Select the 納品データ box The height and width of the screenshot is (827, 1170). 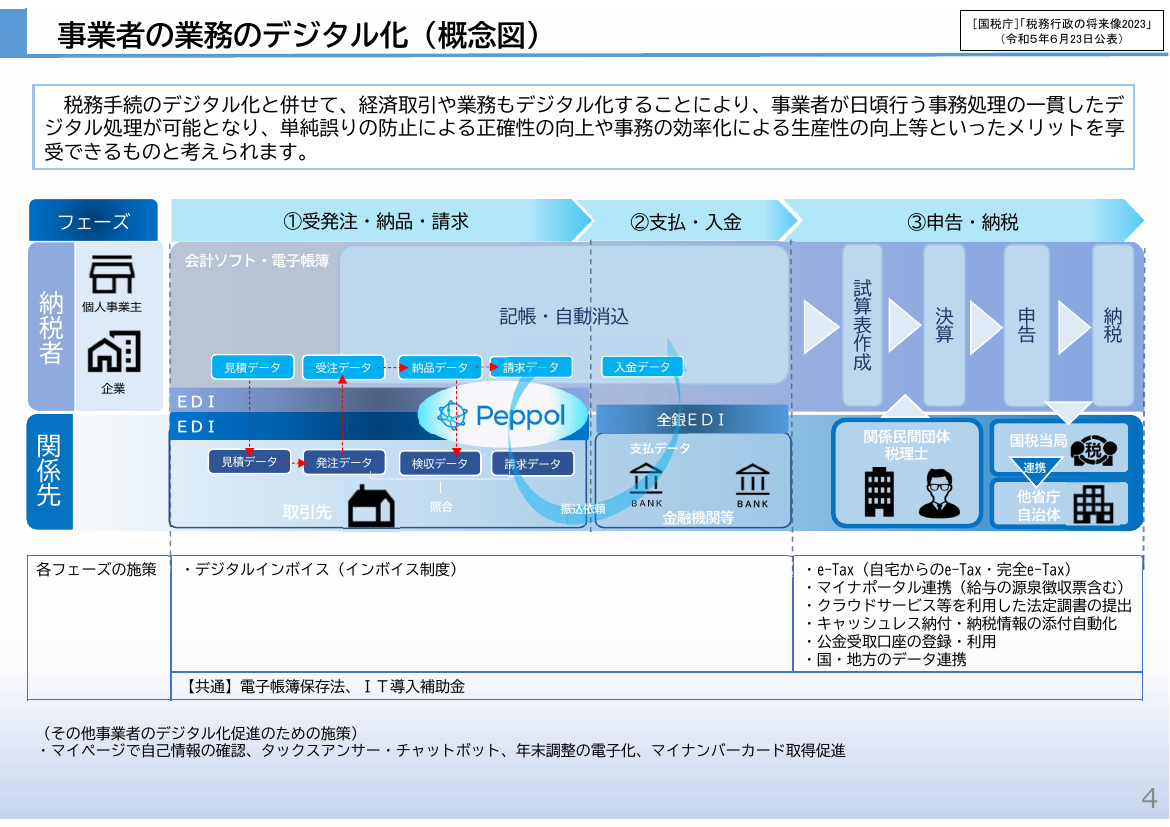[439, 367]
